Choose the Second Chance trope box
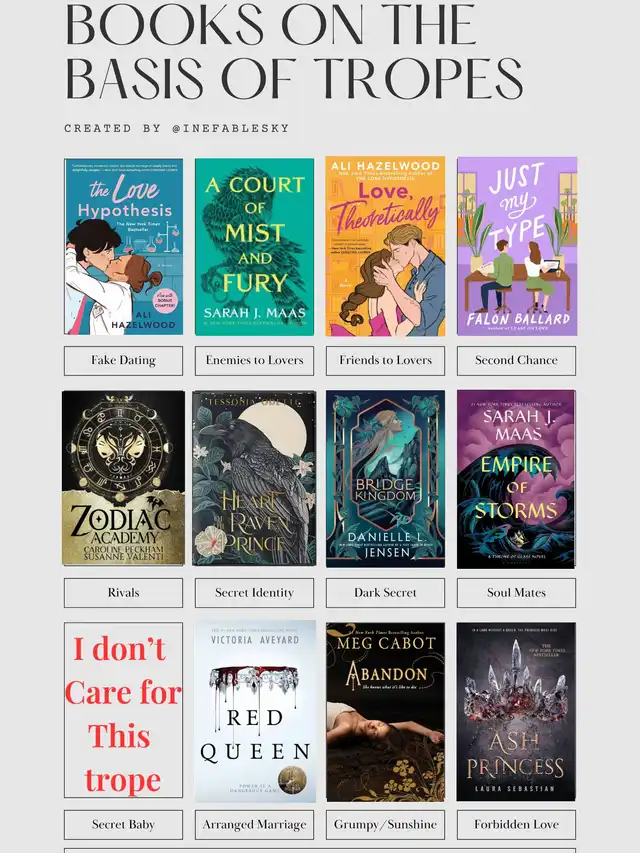 (516, 361)
